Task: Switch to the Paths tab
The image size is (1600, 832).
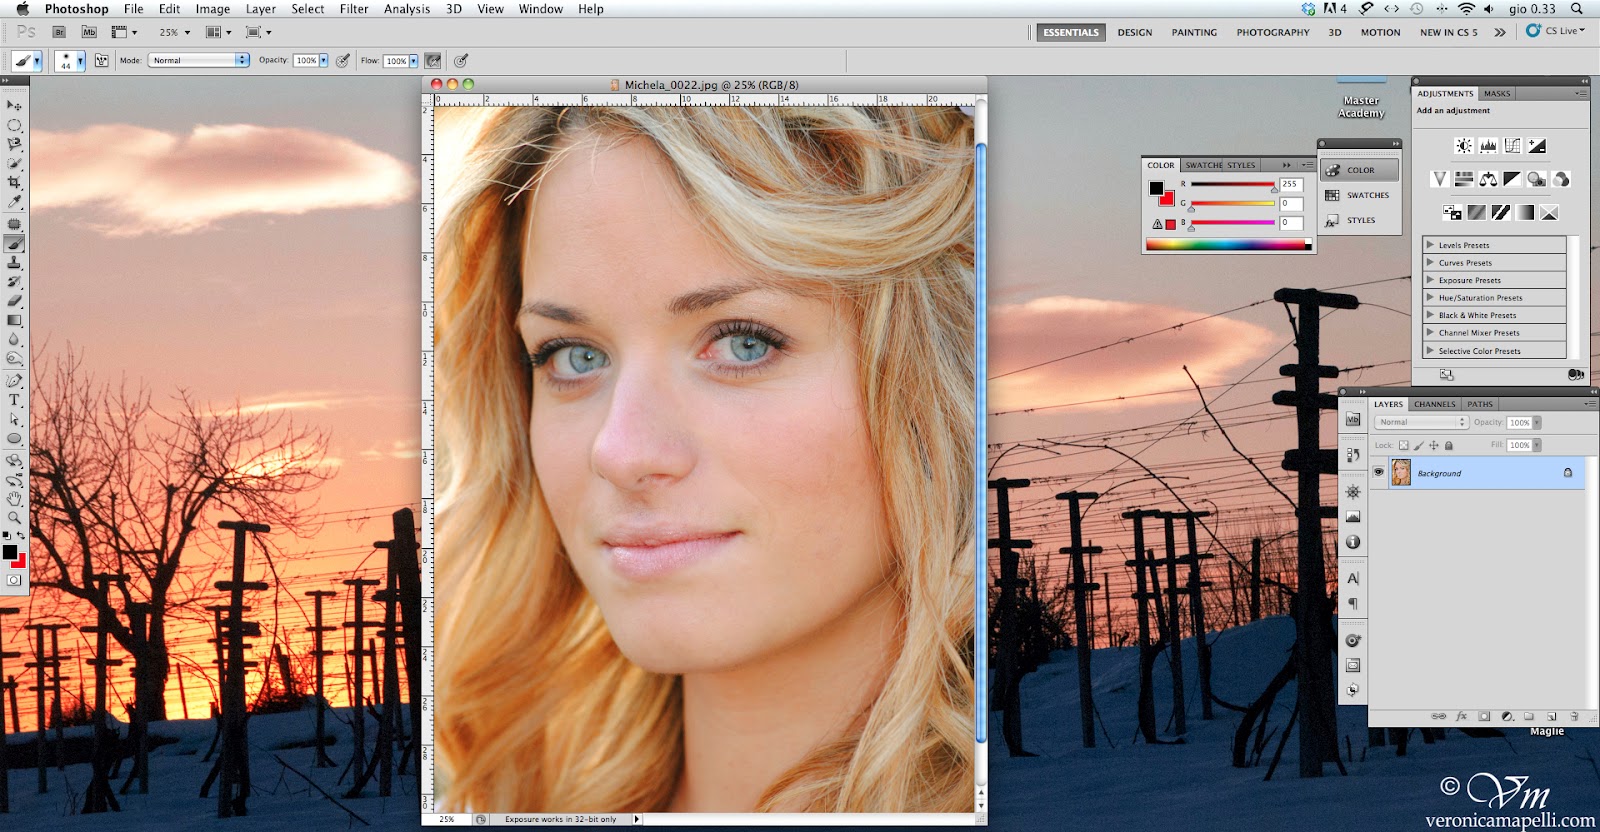Action: tap(1480, 404)
